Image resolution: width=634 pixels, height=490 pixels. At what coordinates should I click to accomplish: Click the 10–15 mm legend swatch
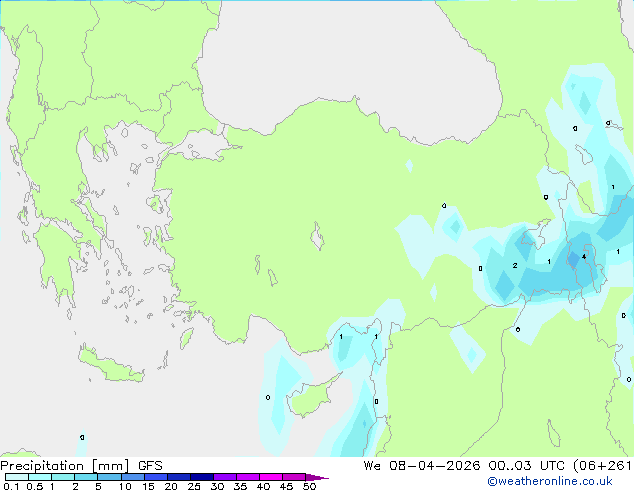tap(132, 477)
